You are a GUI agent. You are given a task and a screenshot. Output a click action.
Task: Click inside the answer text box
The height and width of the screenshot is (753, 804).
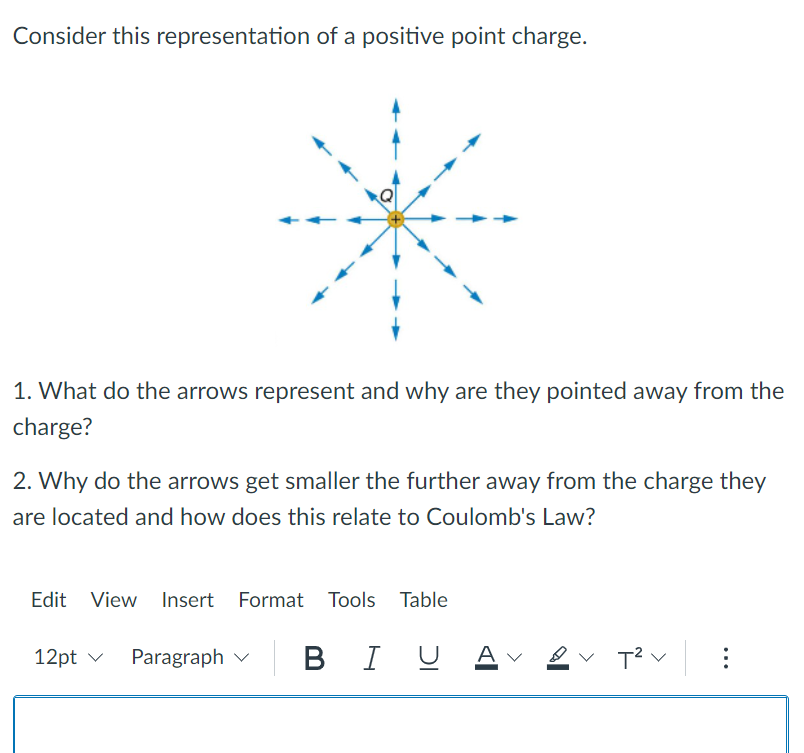tap(400, 725)
